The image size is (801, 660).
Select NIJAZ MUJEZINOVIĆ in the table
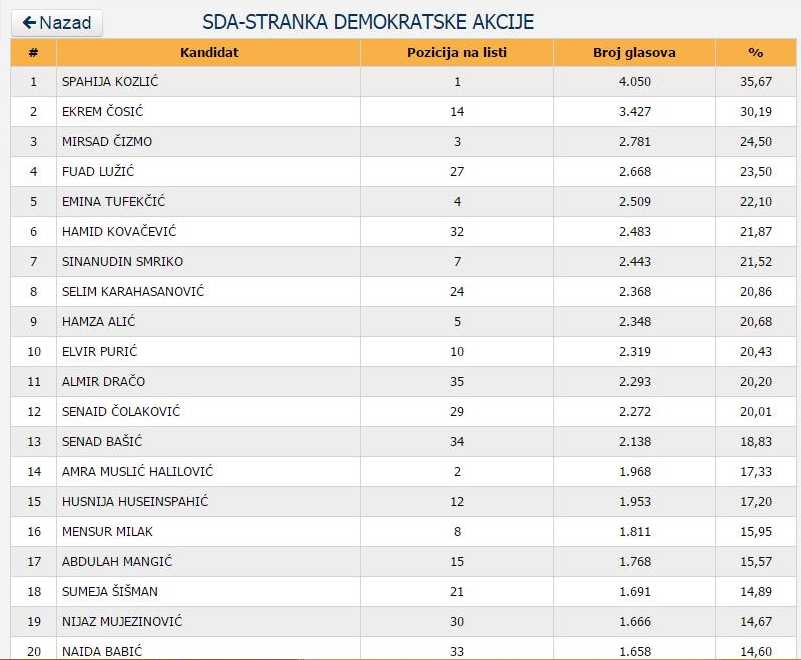pos(122,622)
